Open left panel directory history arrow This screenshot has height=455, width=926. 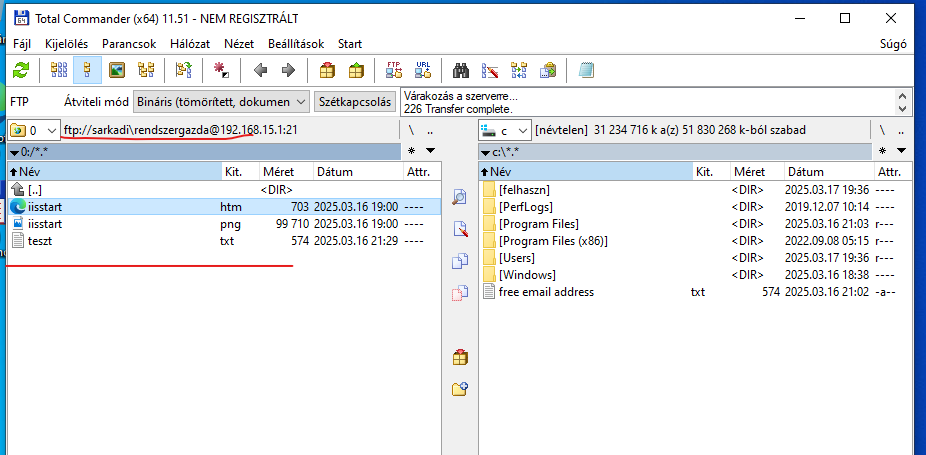431,151
